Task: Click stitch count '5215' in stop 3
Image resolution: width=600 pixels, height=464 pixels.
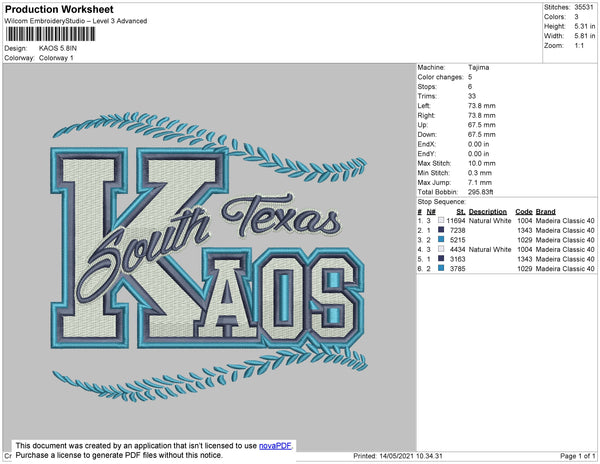Action: [x=458, y=240]
